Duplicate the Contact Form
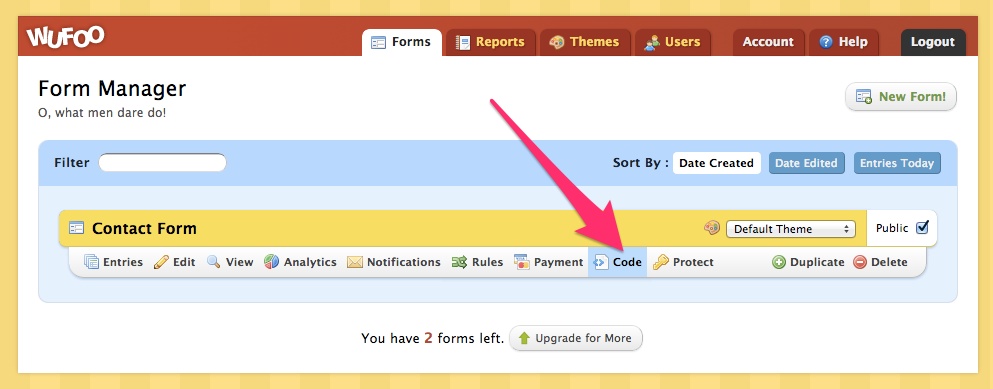 (x=808, y=262)
